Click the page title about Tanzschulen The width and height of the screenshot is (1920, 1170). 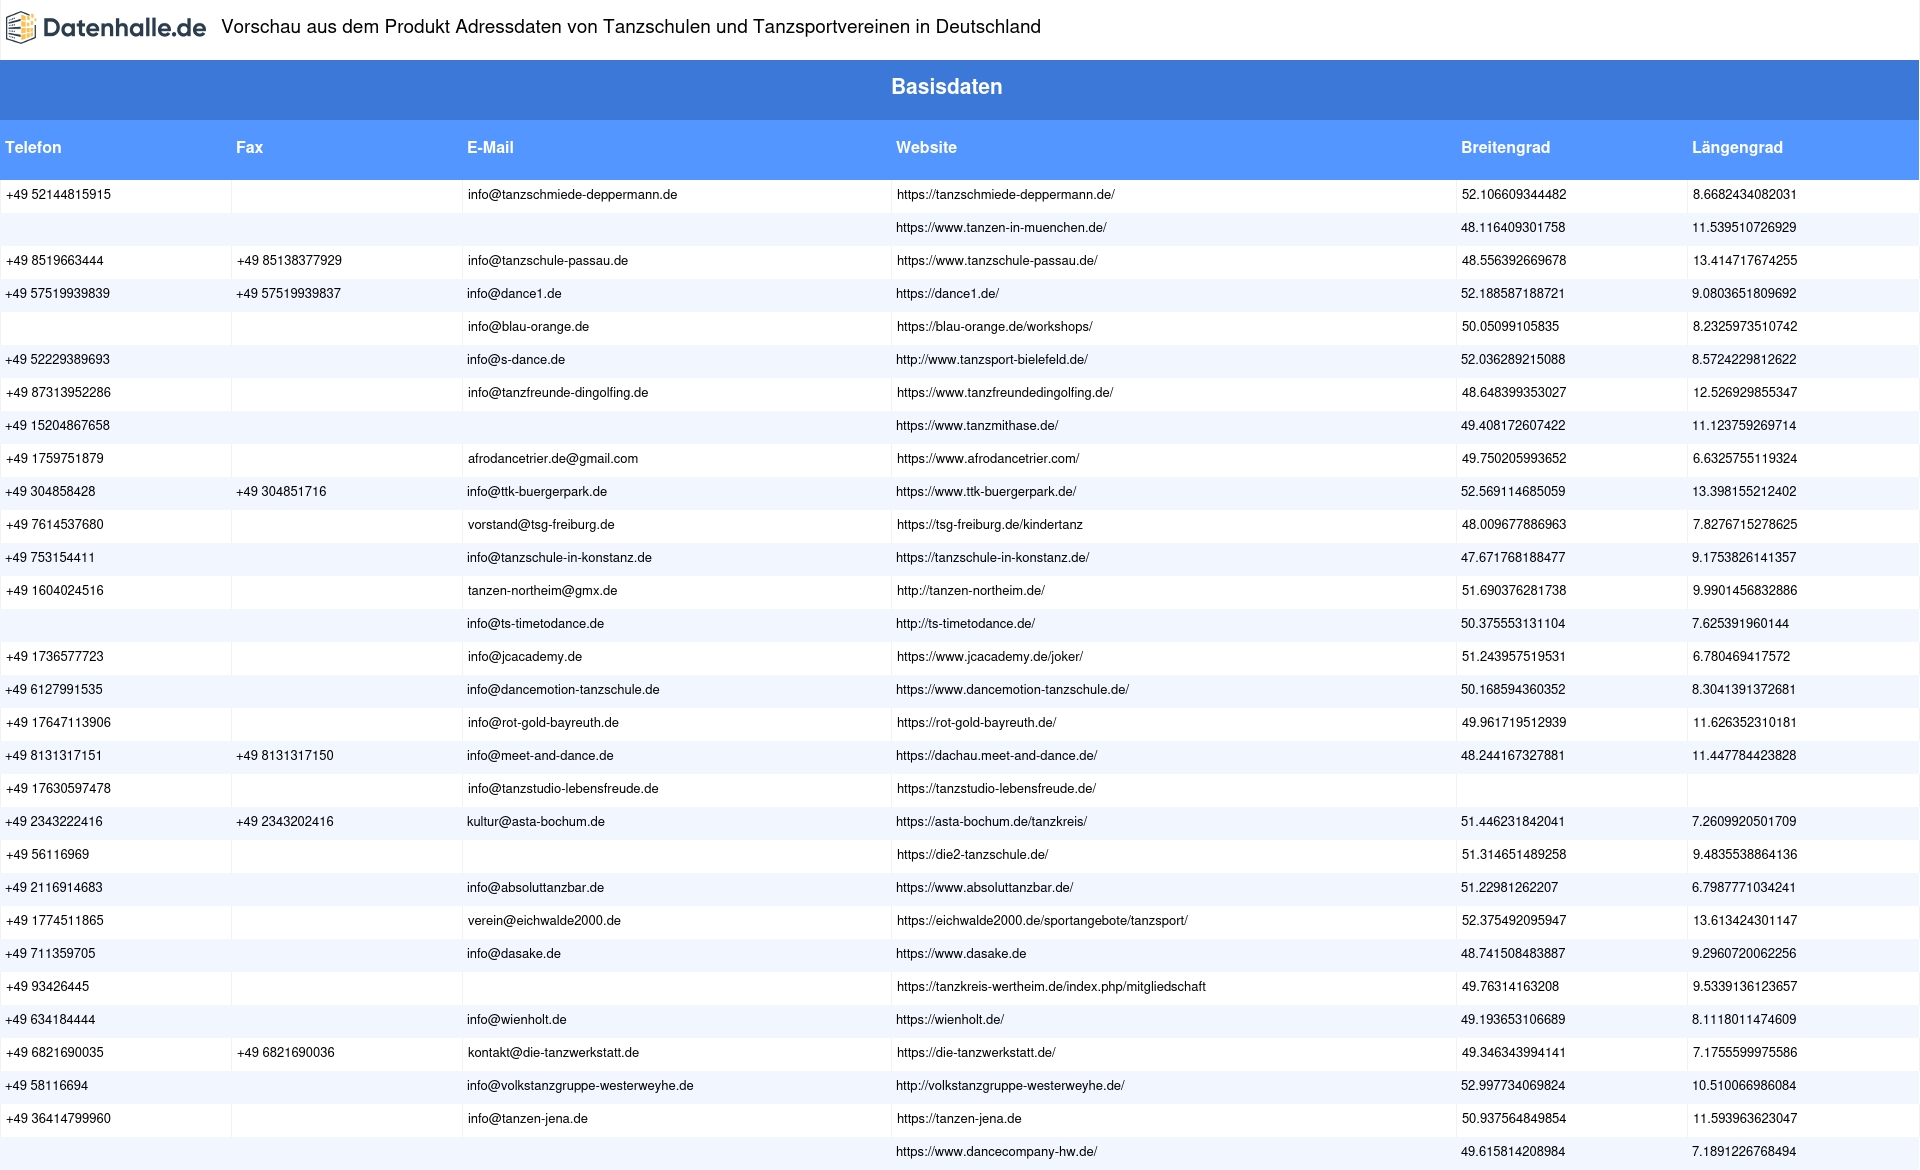click(631, 27)
